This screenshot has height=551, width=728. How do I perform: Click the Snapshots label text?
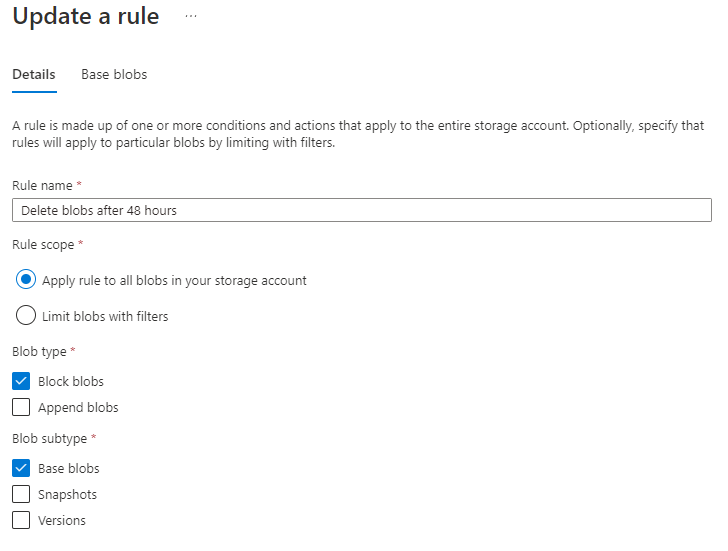(67, 495)
